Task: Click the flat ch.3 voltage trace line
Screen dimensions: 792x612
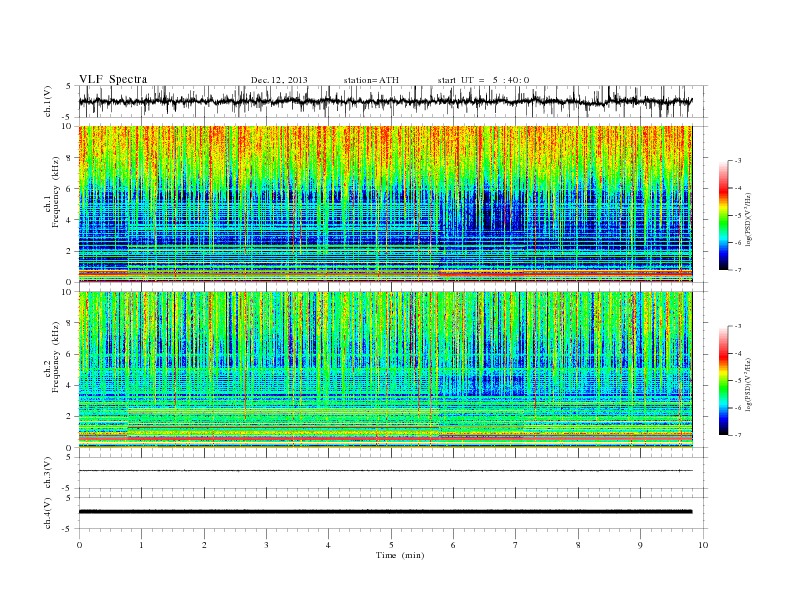Action: click(x=385, y=471)
